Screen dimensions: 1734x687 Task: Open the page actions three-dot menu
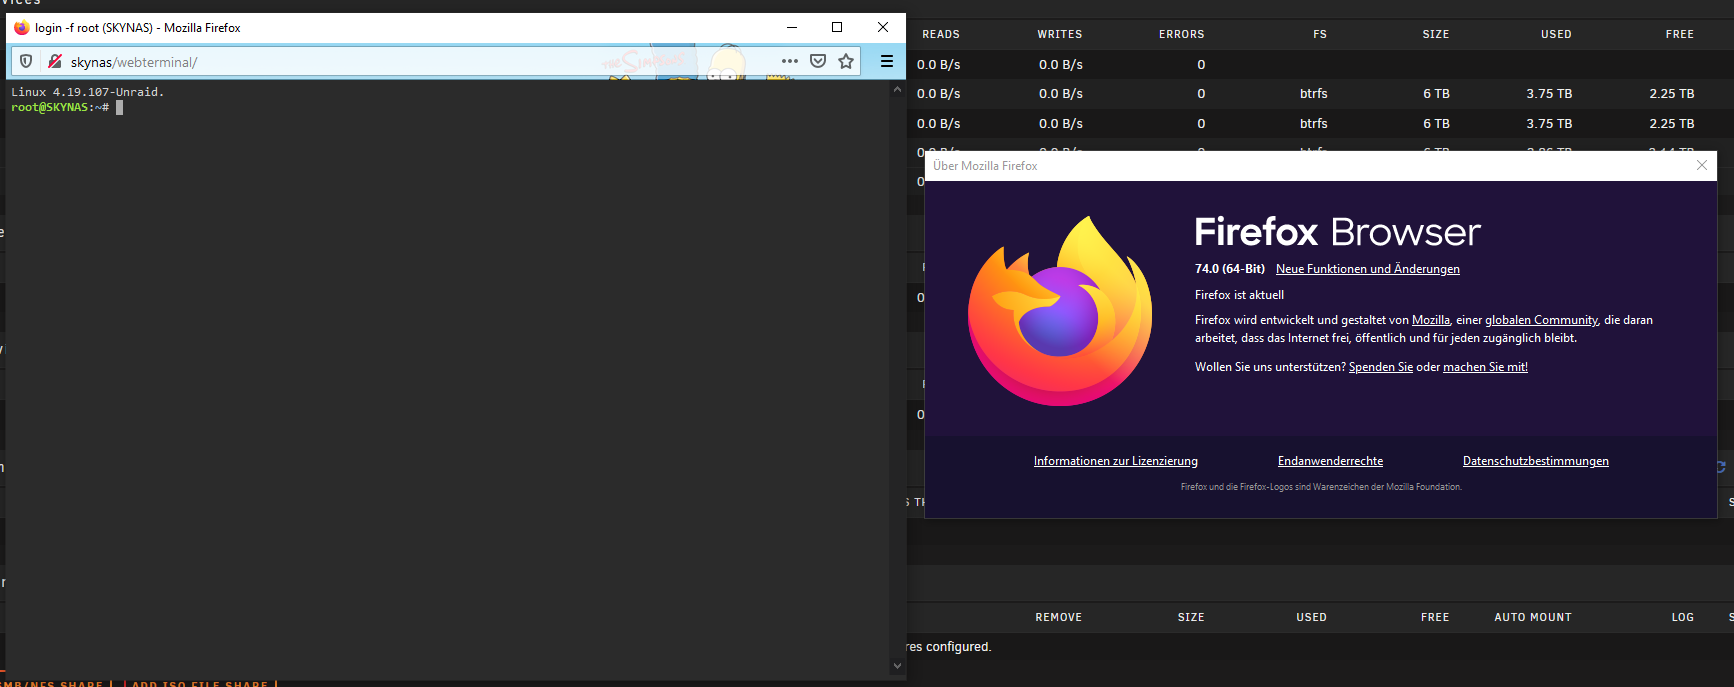pos(790,61)
